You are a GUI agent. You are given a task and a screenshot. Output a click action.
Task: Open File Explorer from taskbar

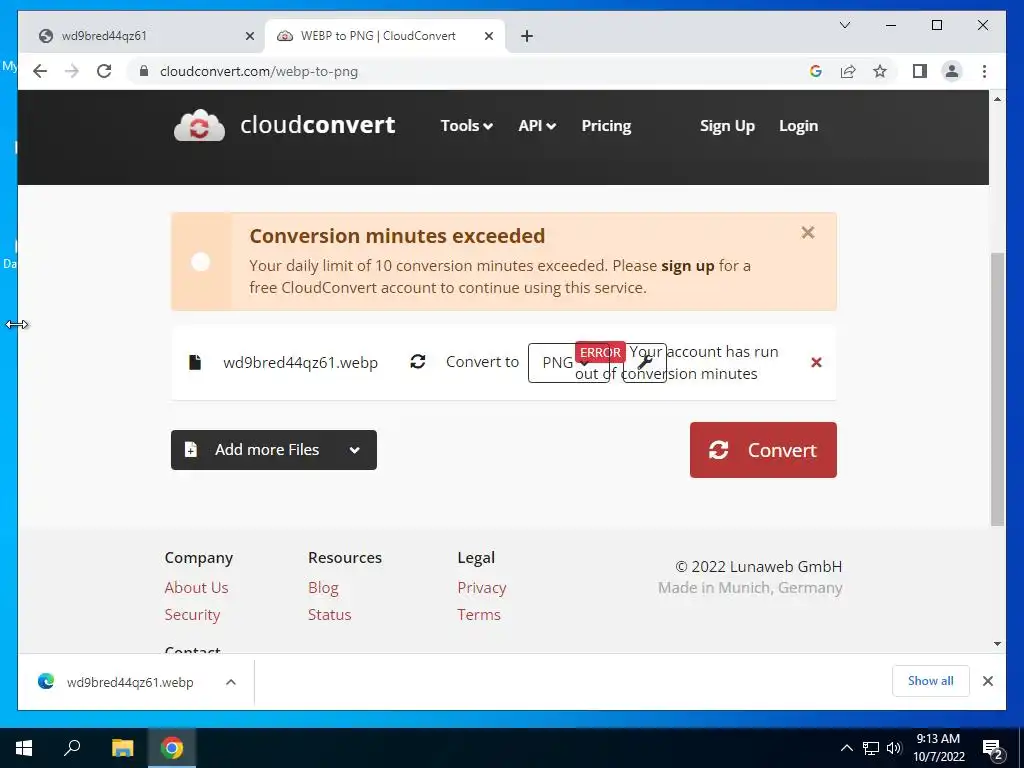(x=122, y=748)
